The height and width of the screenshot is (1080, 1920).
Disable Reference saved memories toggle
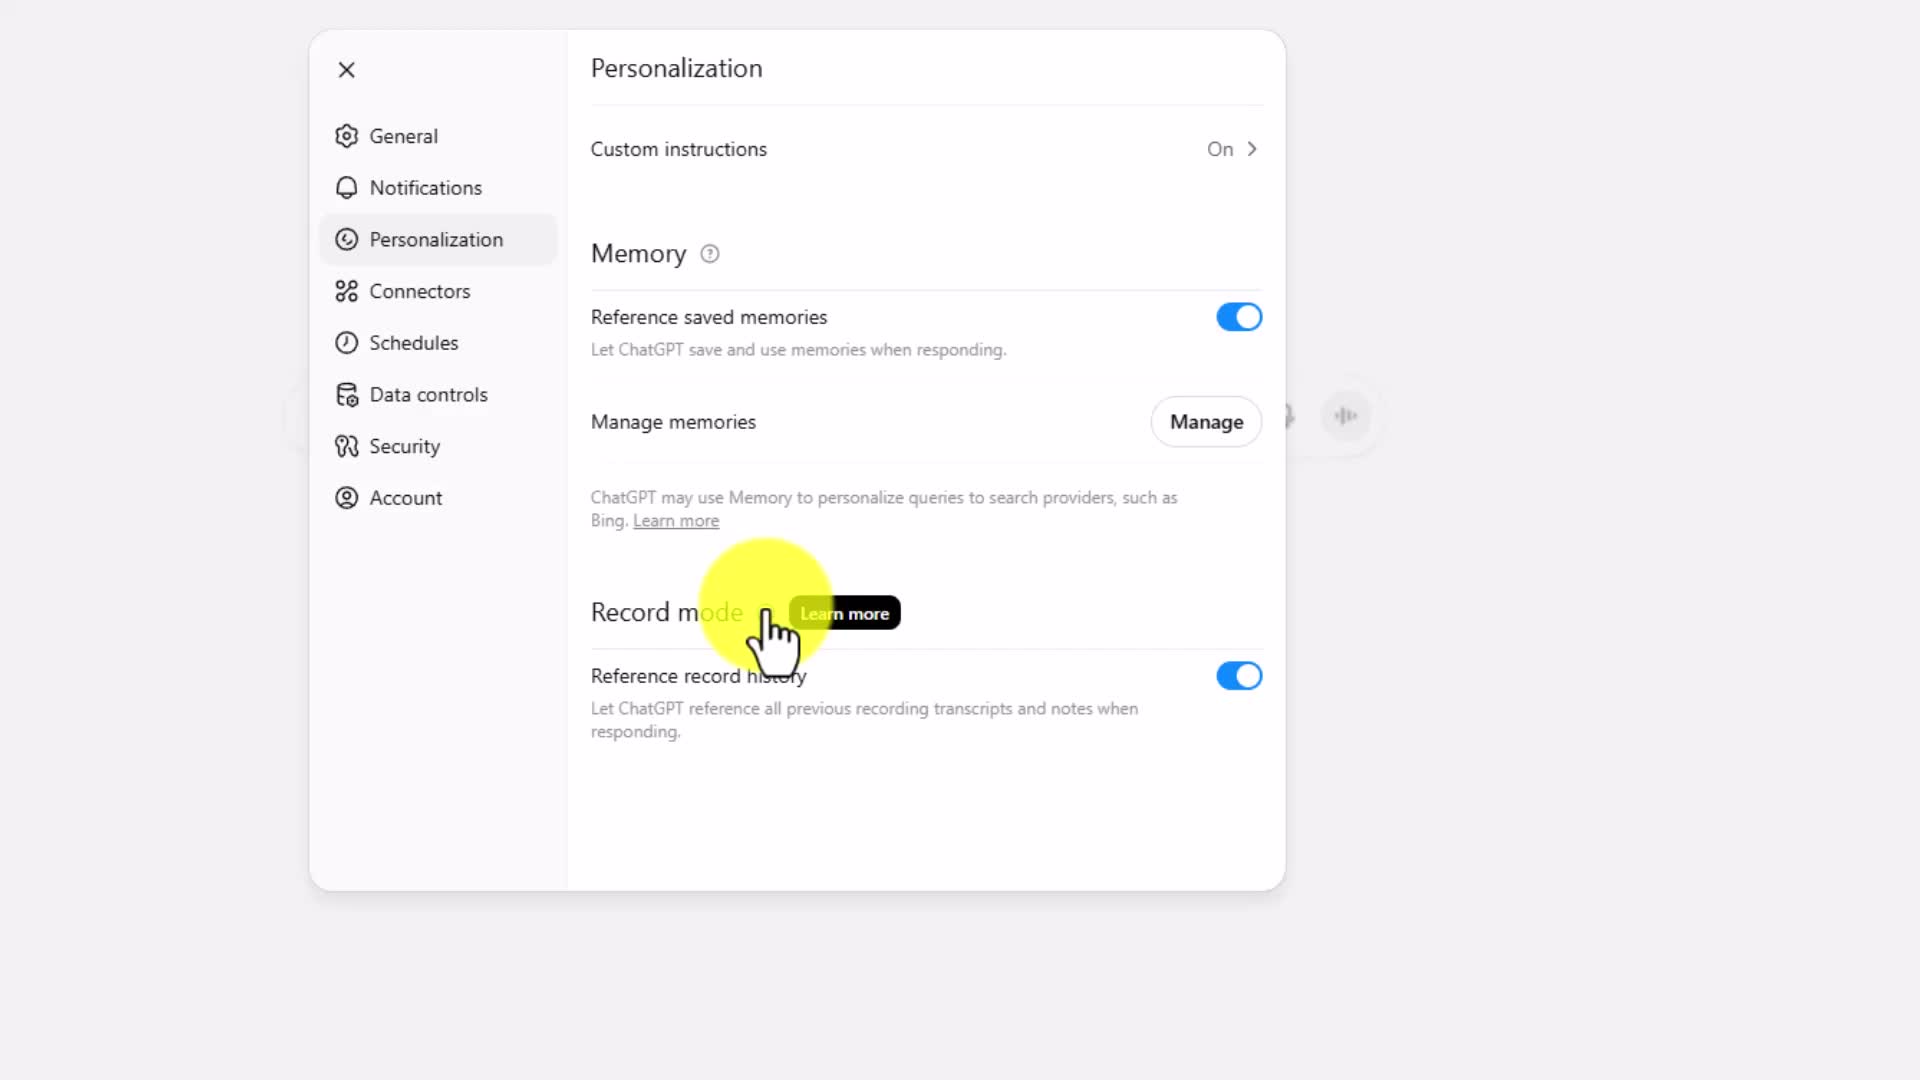point(1238,317)
